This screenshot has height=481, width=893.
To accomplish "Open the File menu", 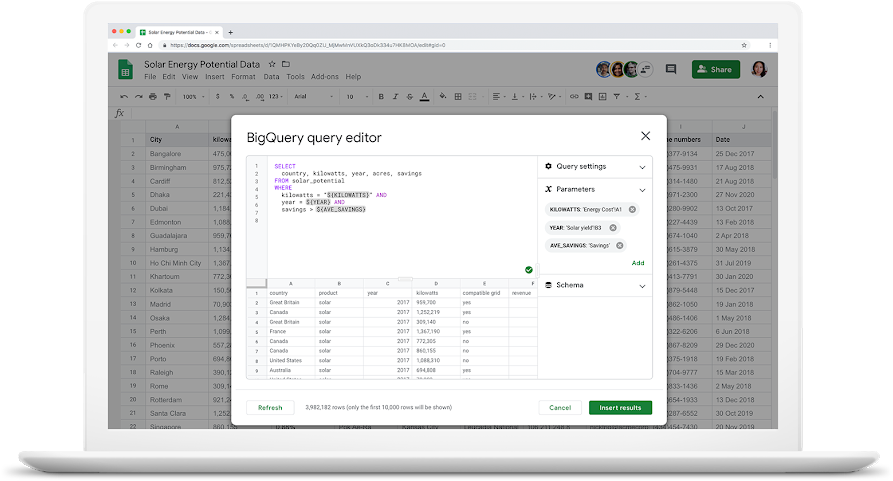I will click(150, 77).
